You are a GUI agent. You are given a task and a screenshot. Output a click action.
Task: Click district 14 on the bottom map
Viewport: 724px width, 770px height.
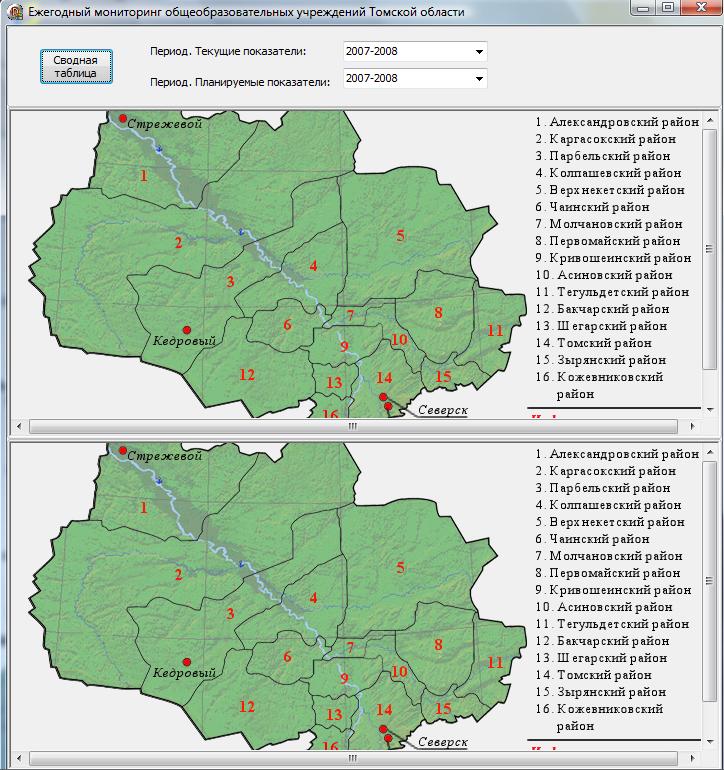tap(384, 710)
